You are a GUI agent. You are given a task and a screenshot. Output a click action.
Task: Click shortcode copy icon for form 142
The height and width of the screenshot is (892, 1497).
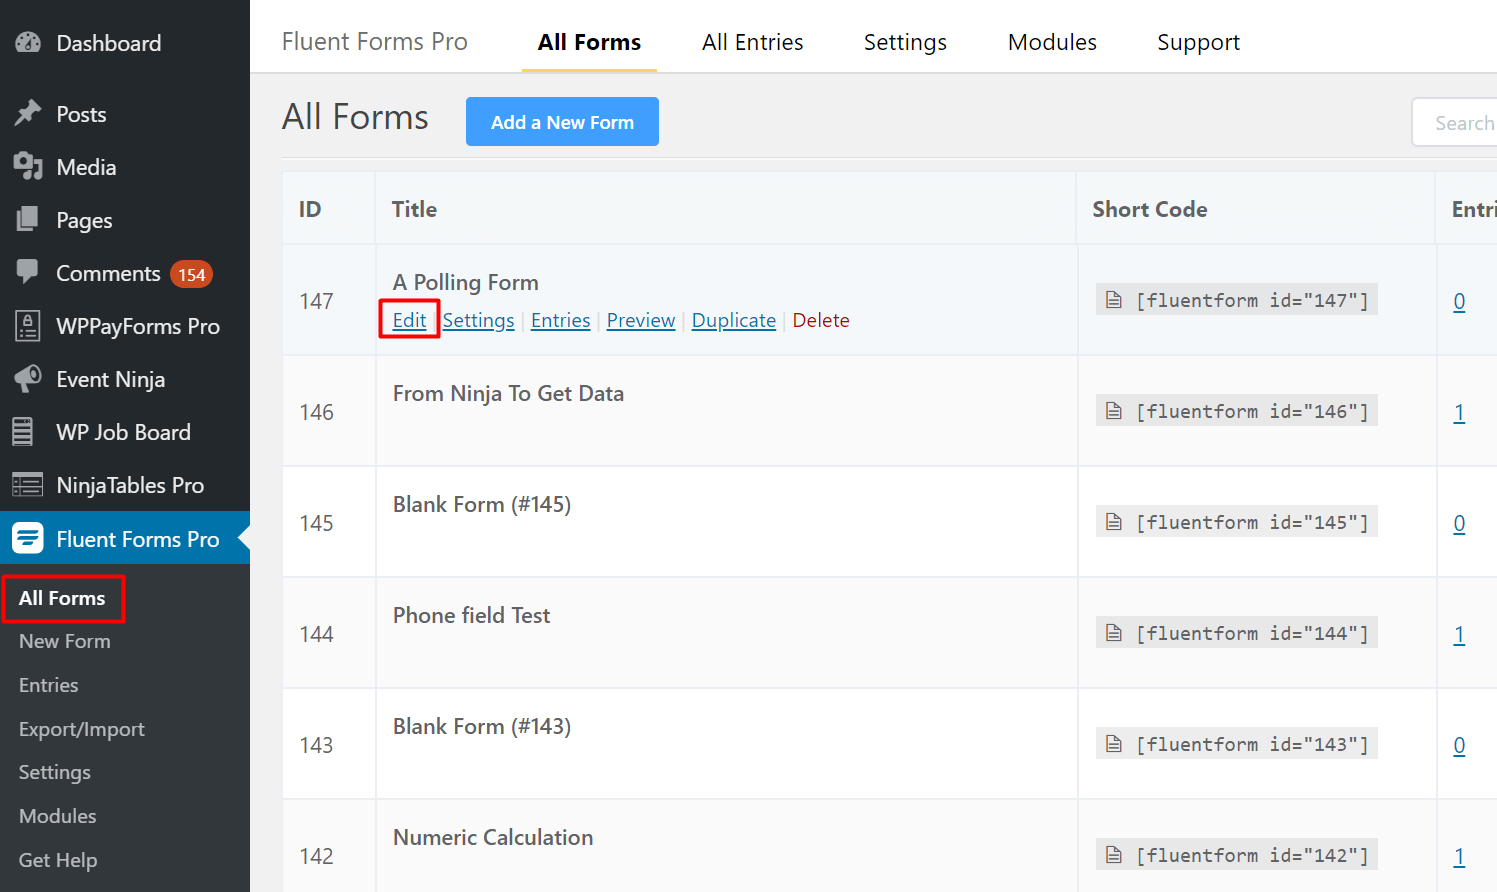tap(1114, 855)
